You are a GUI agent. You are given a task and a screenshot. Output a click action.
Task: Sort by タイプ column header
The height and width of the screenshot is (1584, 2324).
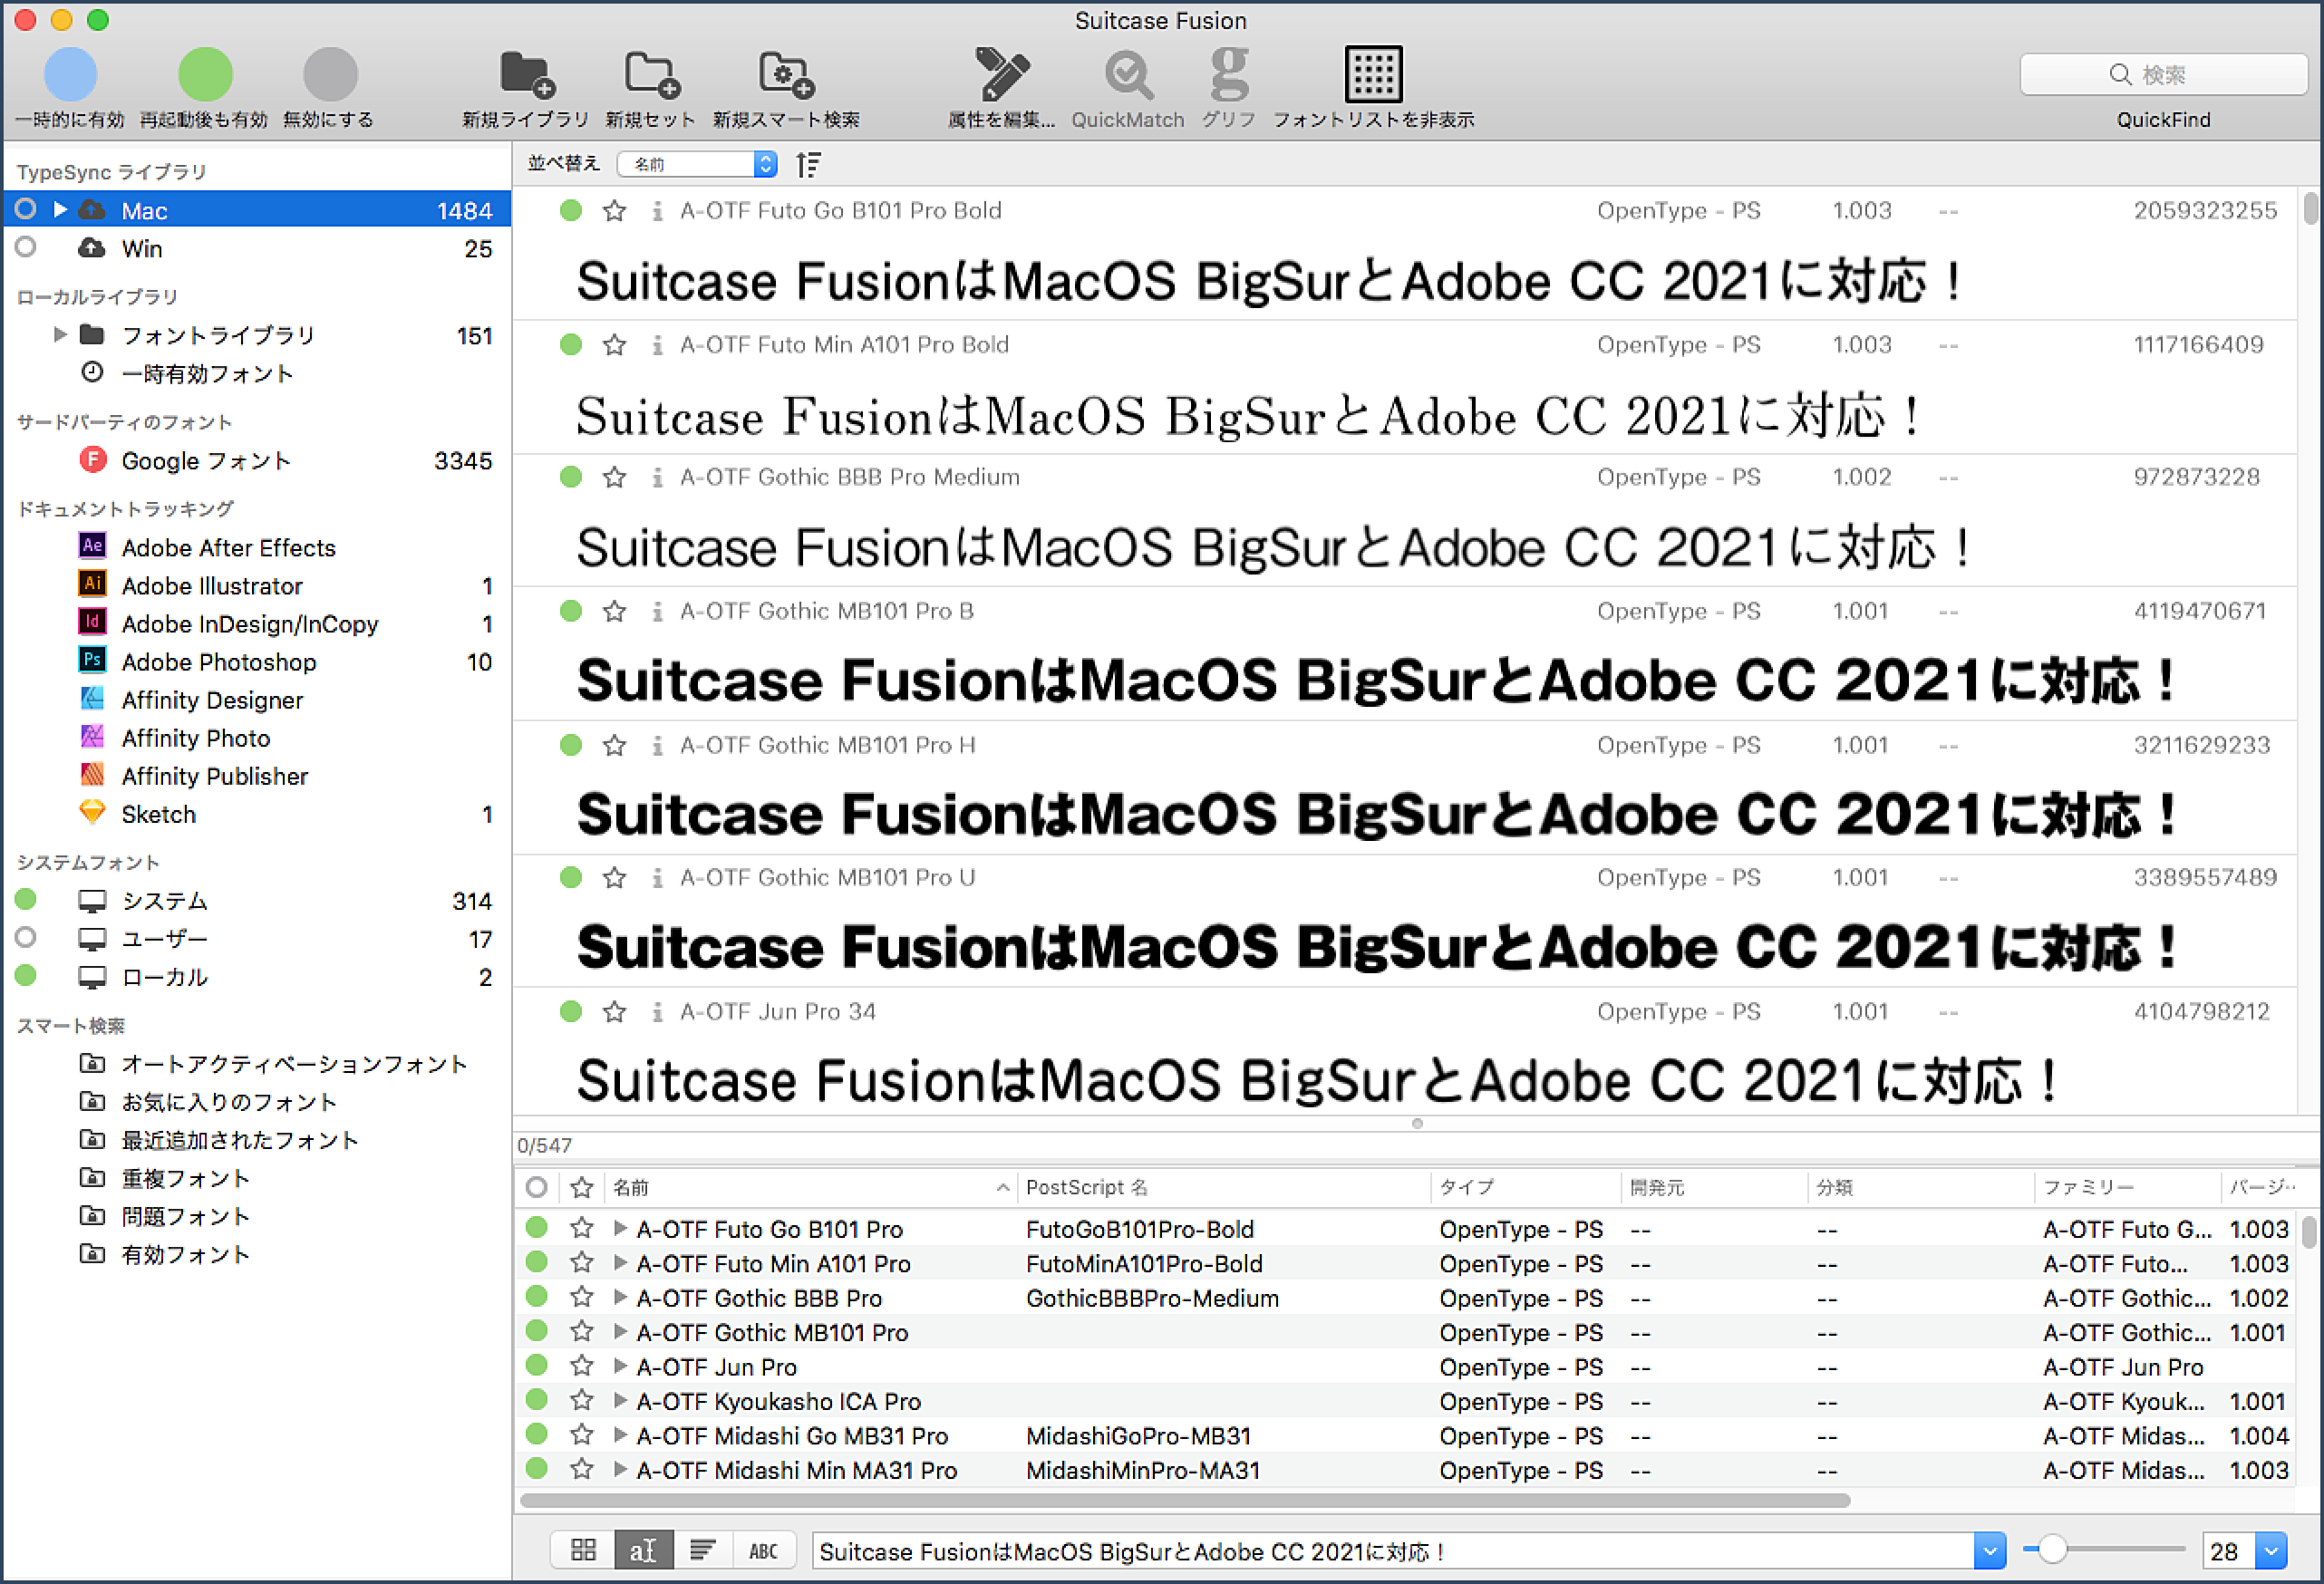point(1525,1187)
